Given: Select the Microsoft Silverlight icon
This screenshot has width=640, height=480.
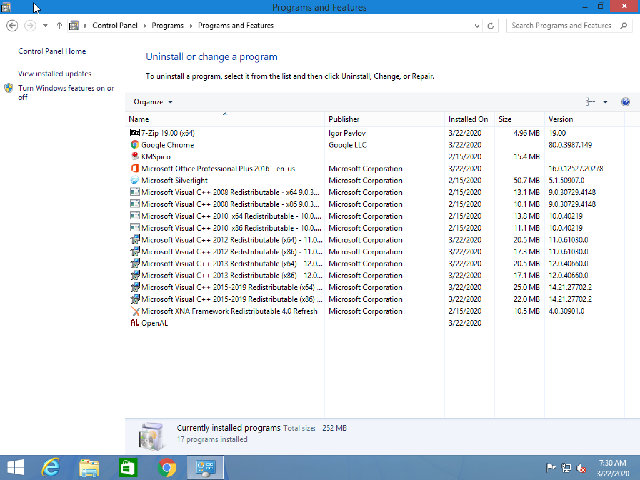Looking at the screenshot, I should point(135,180).
